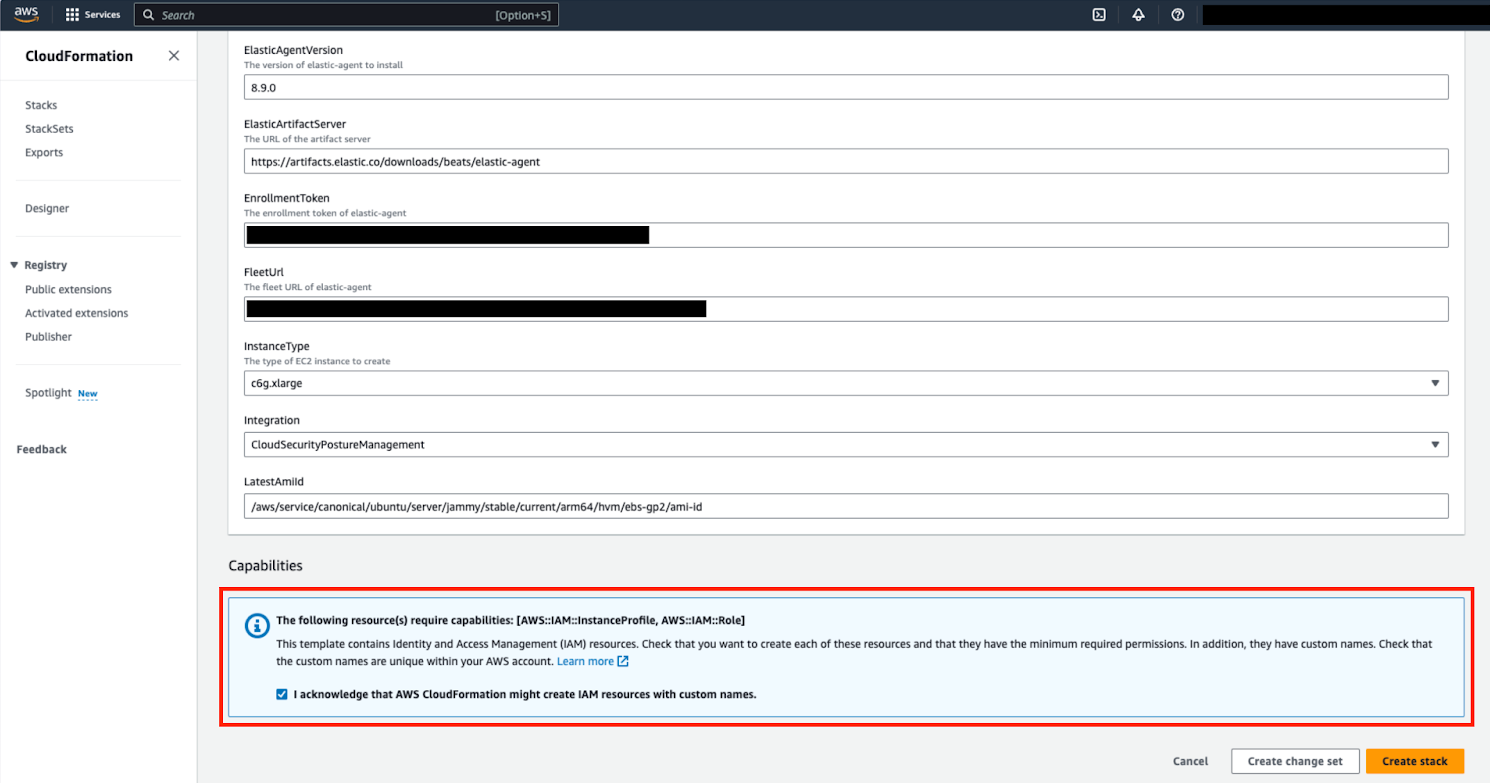The height and width of the screenshot is (783, 1490).
Task: Open the Help question mark icon
Action: point(1177,14)
